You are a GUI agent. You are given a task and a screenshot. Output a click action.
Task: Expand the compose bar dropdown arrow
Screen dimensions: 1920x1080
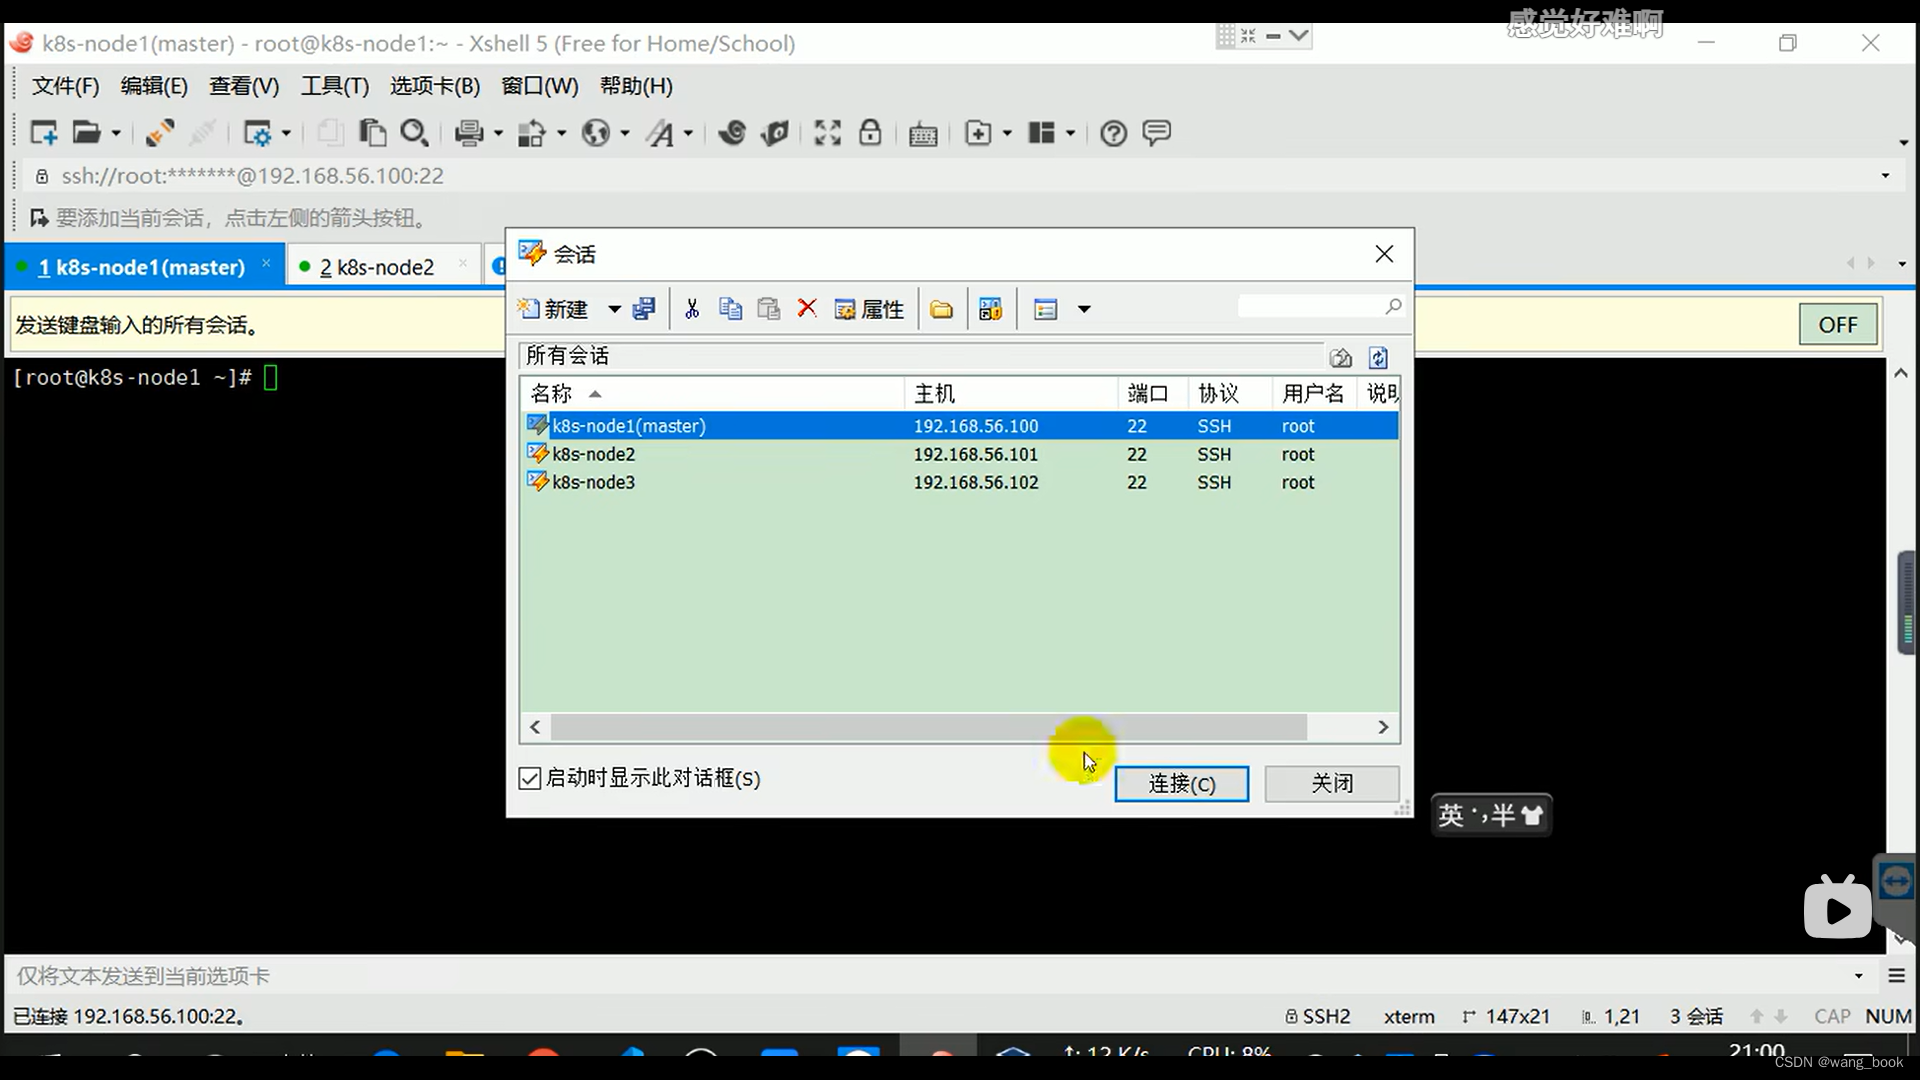[x=1859, y=976]
